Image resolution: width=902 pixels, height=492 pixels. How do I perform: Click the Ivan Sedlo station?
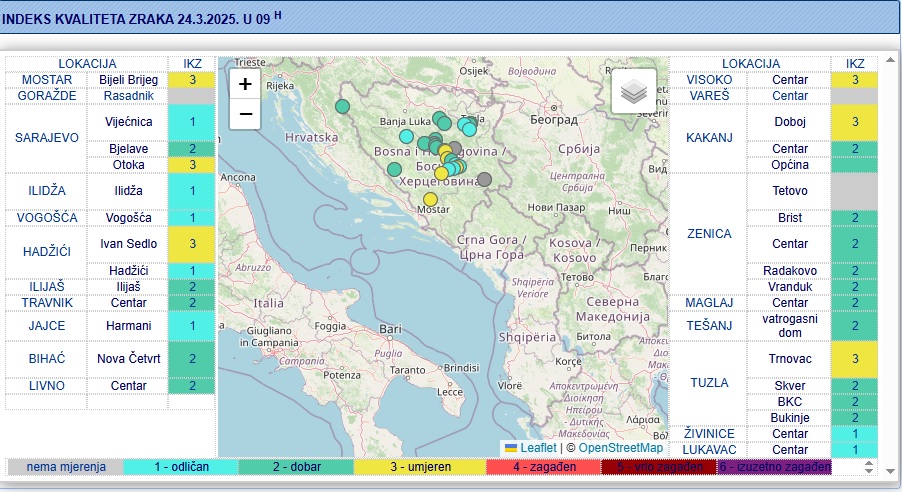pos(128,244)
